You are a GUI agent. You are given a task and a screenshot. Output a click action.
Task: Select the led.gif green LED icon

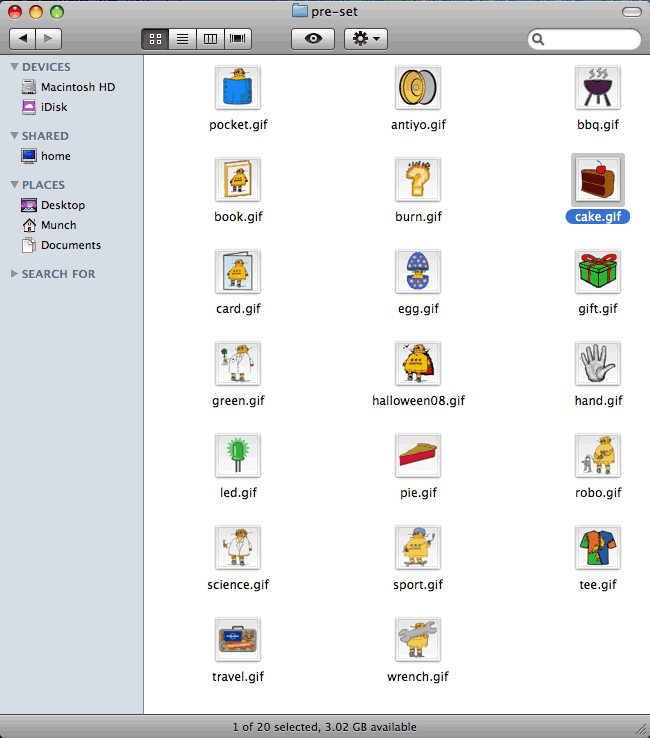coord(238,456)
